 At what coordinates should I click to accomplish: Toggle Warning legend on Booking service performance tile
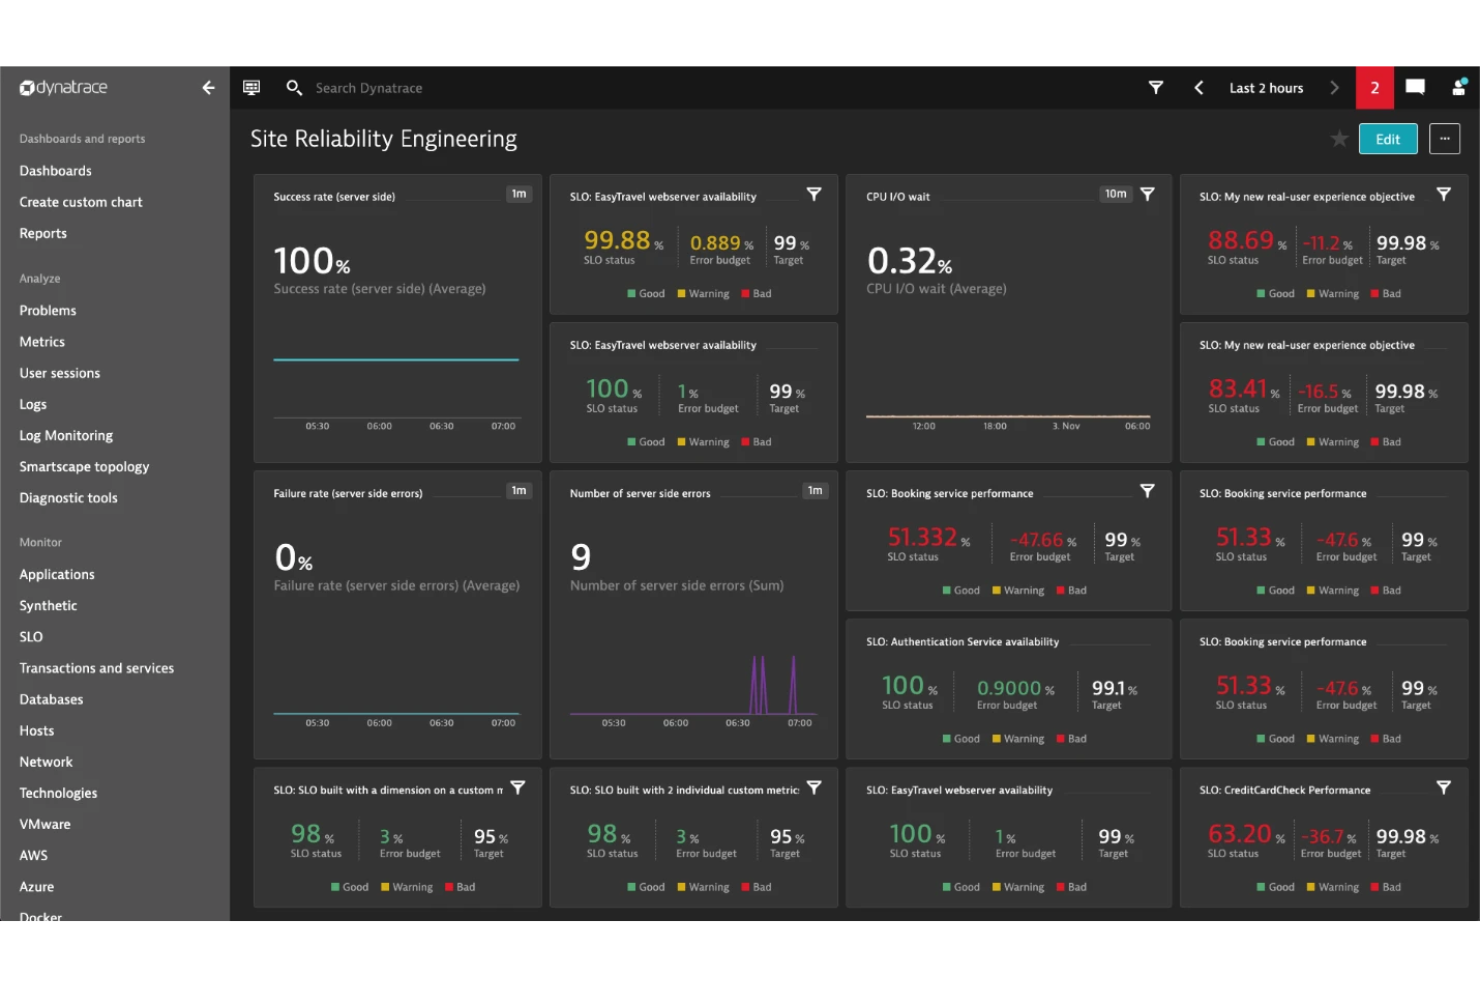pyautogui.click(x=1019, y=590)
